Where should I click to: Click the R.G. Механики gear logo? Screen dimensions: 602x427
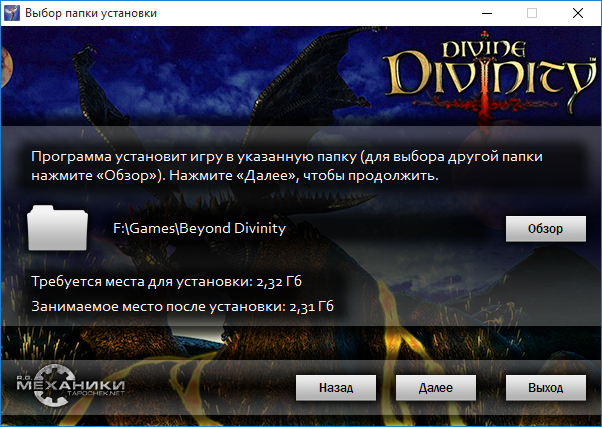(70, 386)
